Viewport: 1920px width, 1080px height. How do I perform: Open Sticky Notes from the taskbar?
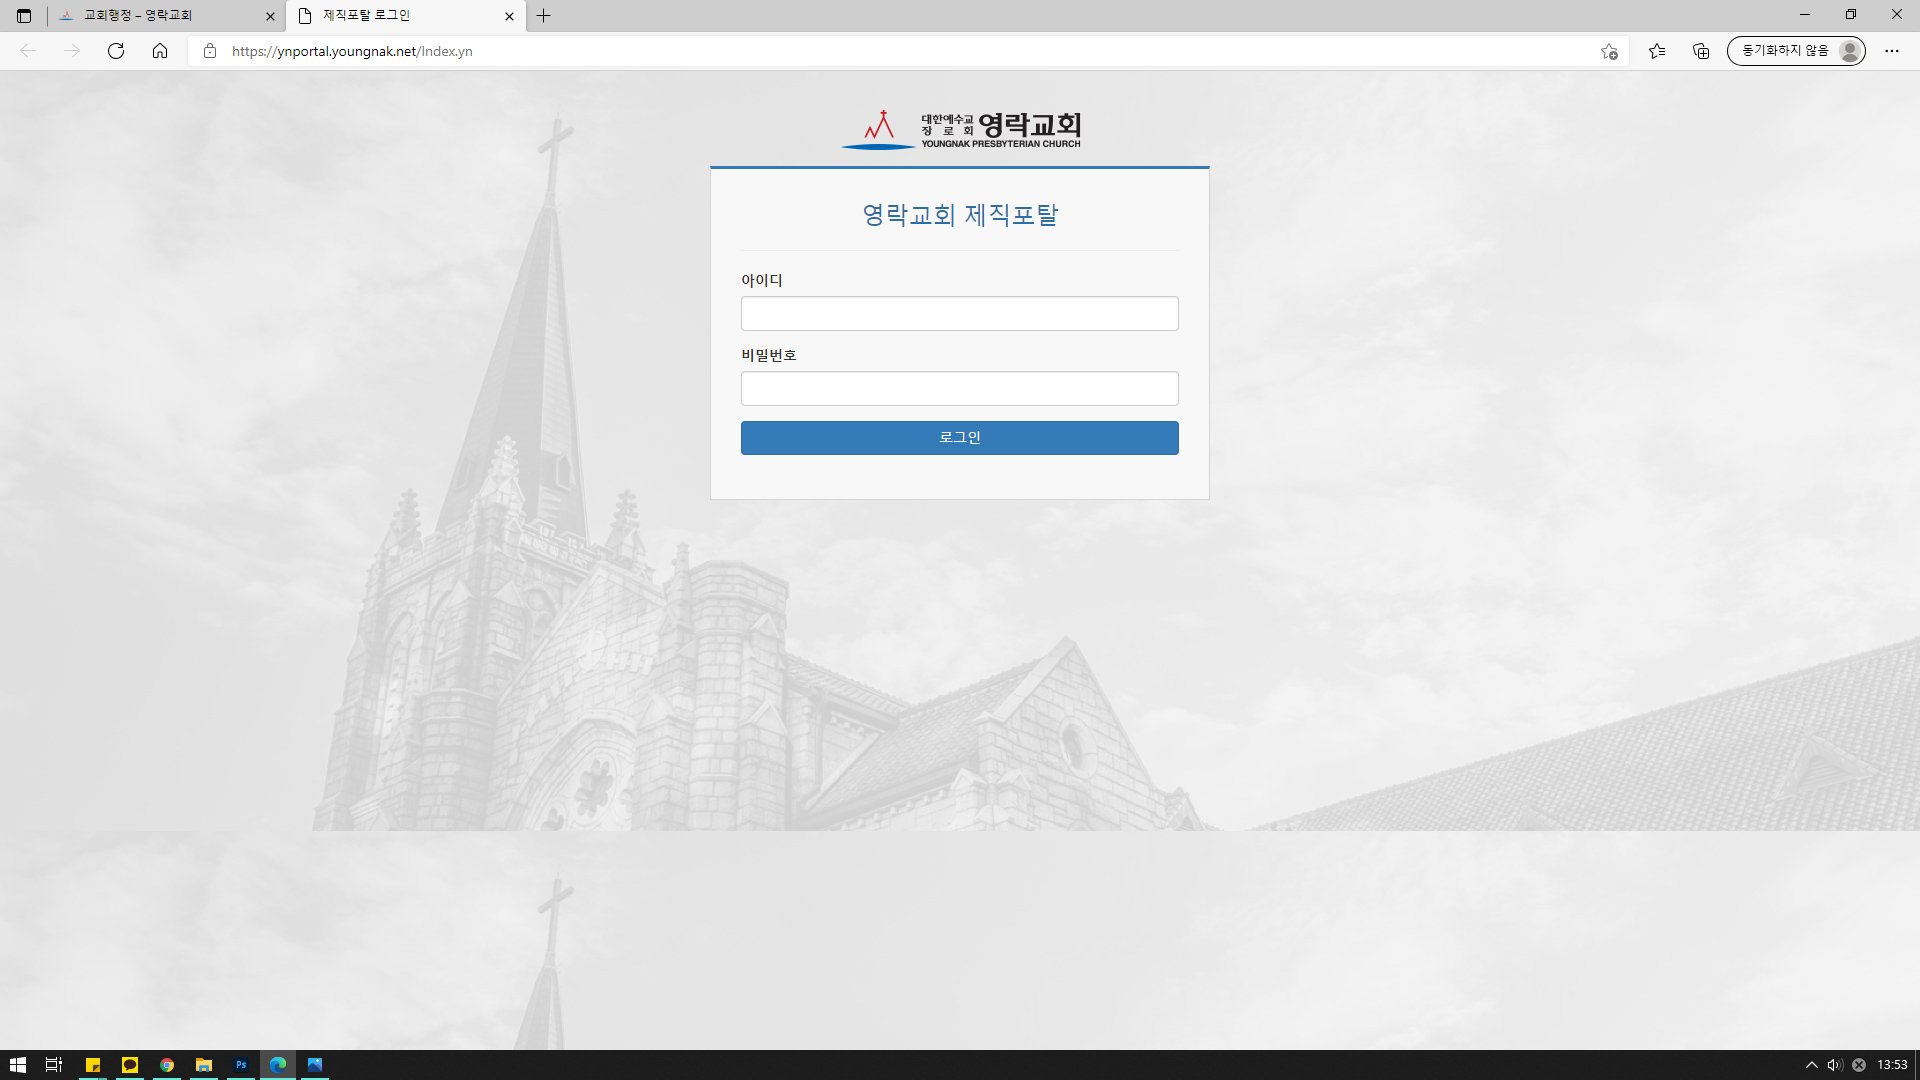(x=93, y=1065)
